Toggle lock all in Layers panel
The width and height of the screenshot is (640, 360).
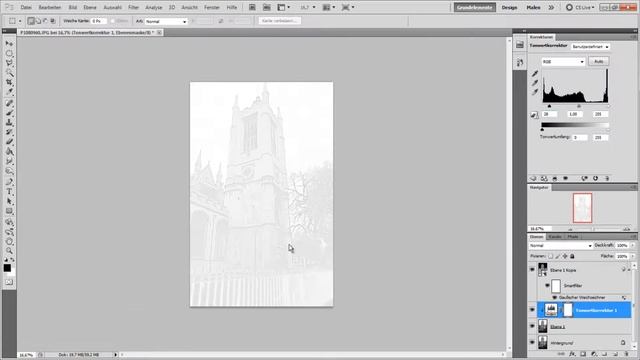coord(572,256)
